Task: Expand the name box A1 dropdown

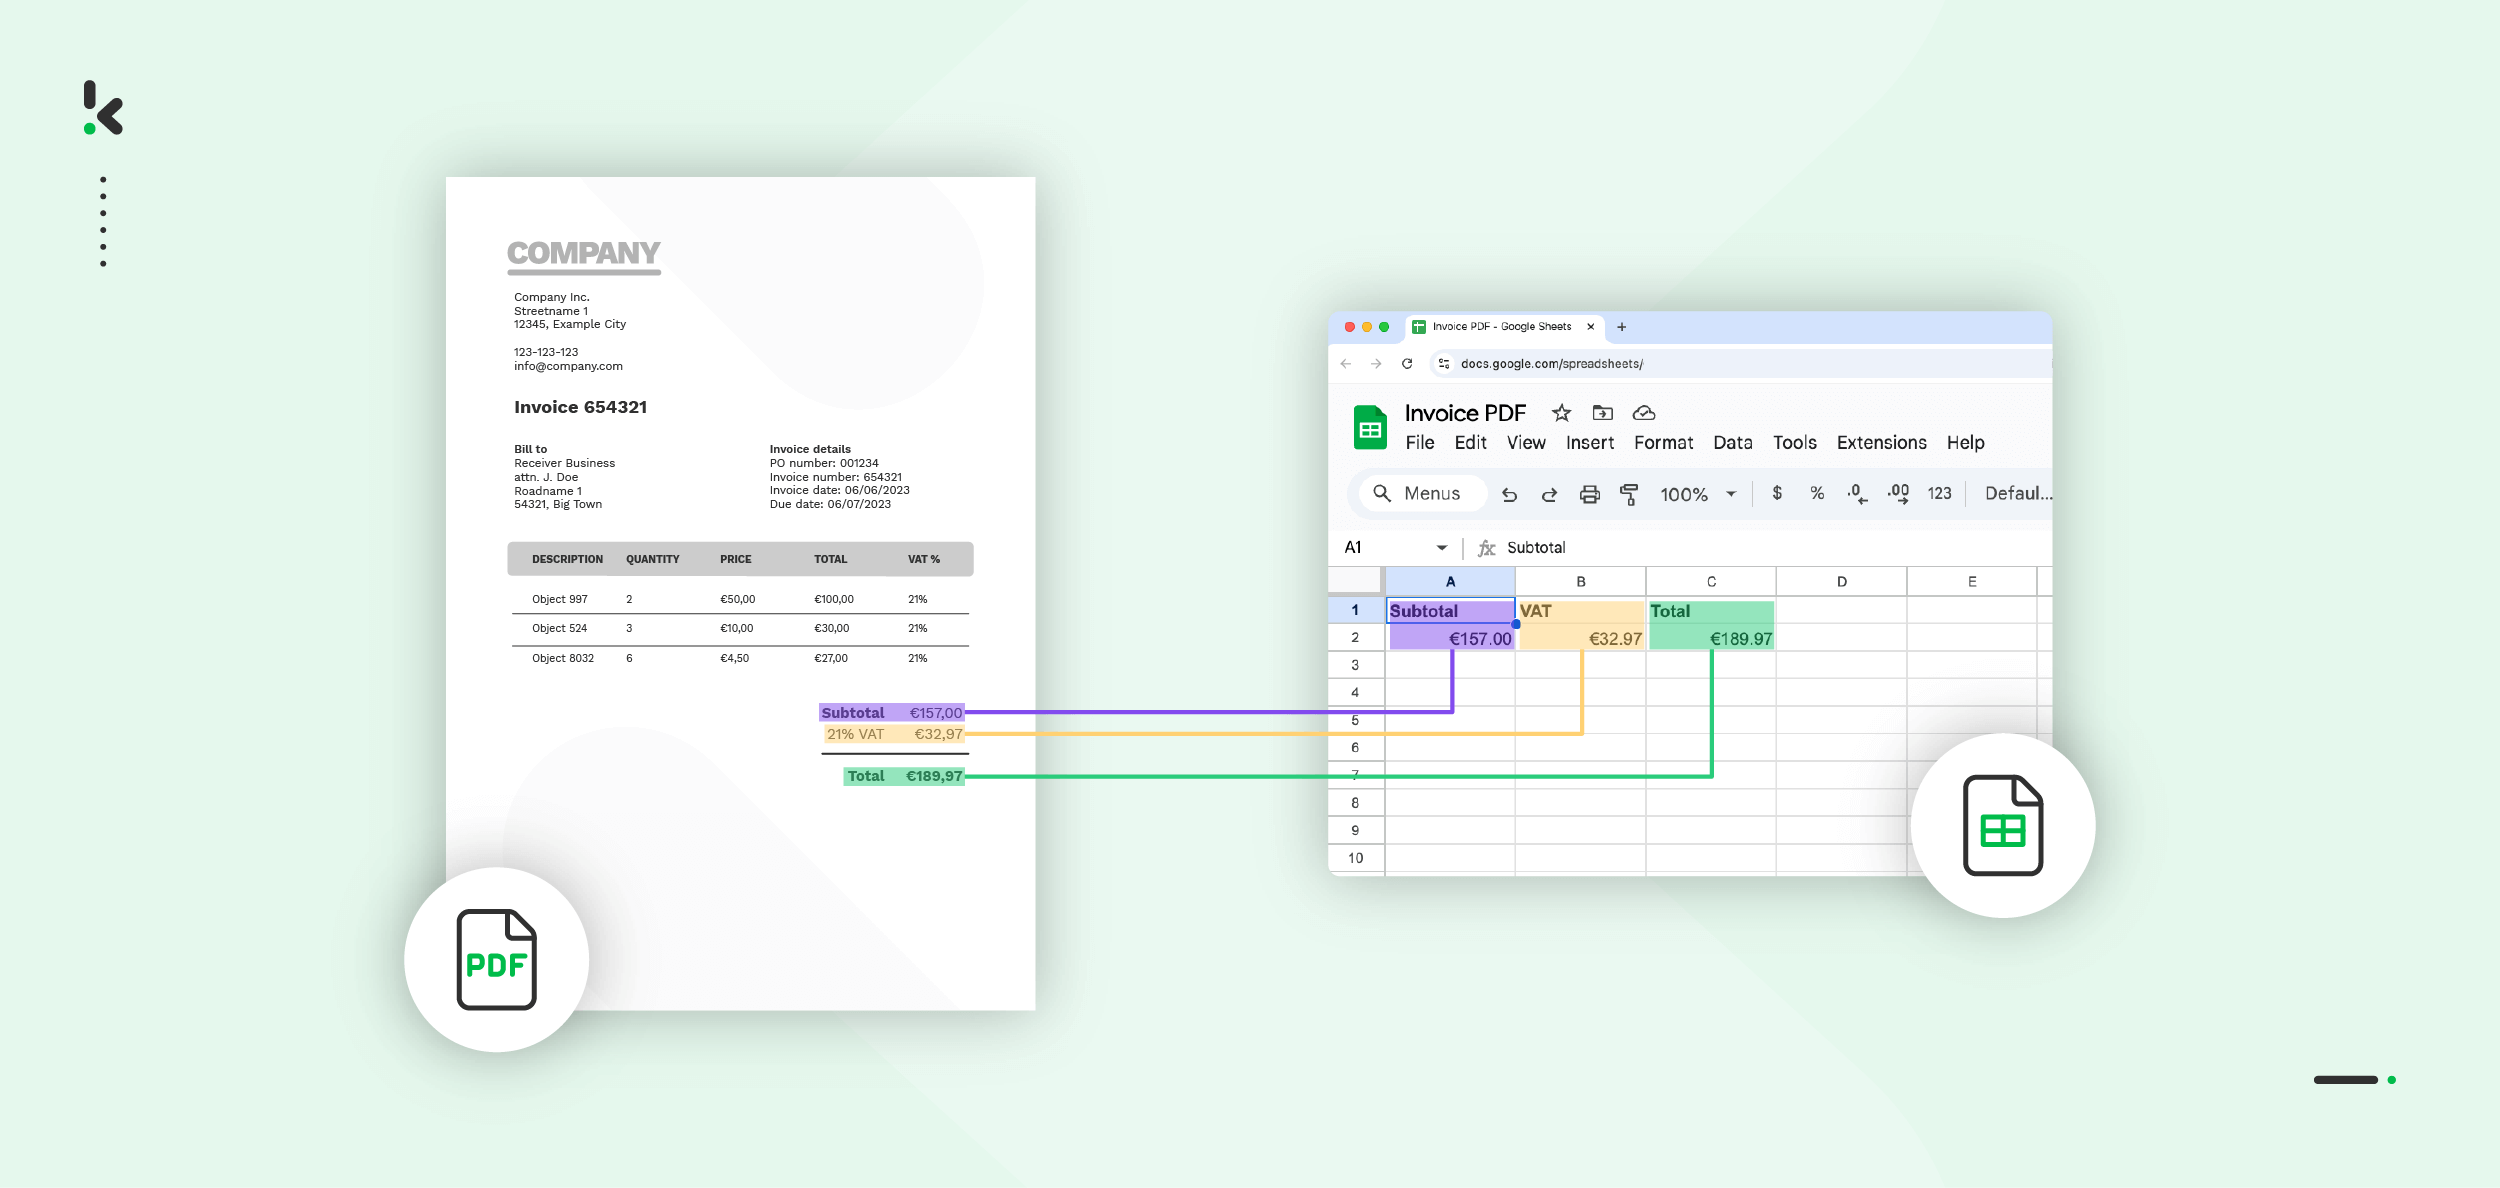Action: [x=1442, y=548]
